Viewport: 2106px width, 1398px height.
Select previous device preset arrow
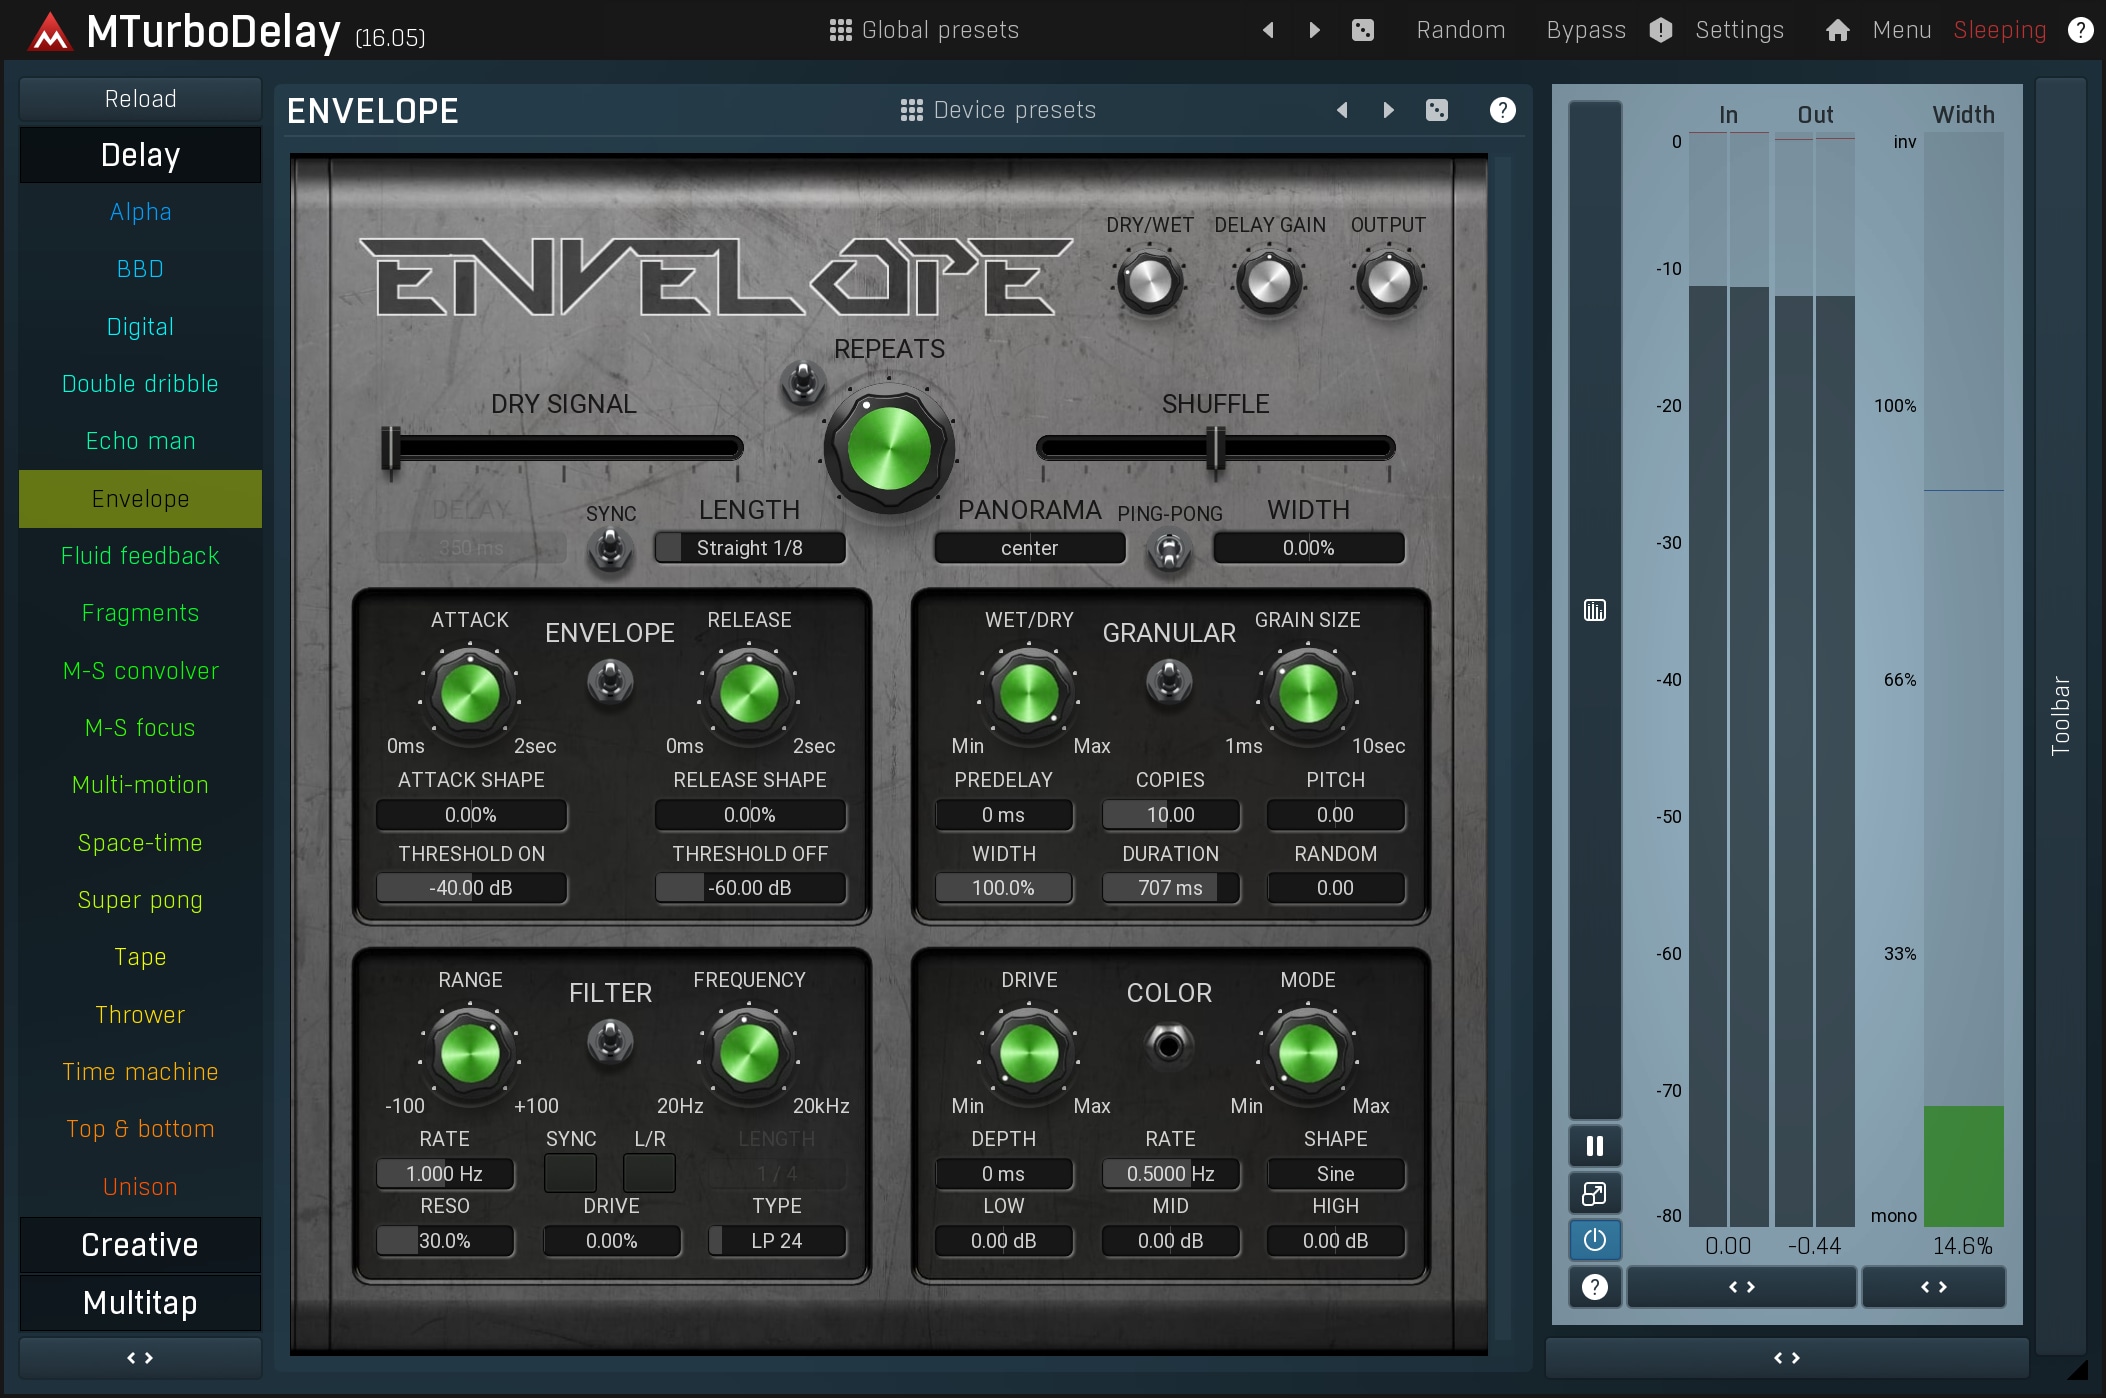coord(1342,110)
